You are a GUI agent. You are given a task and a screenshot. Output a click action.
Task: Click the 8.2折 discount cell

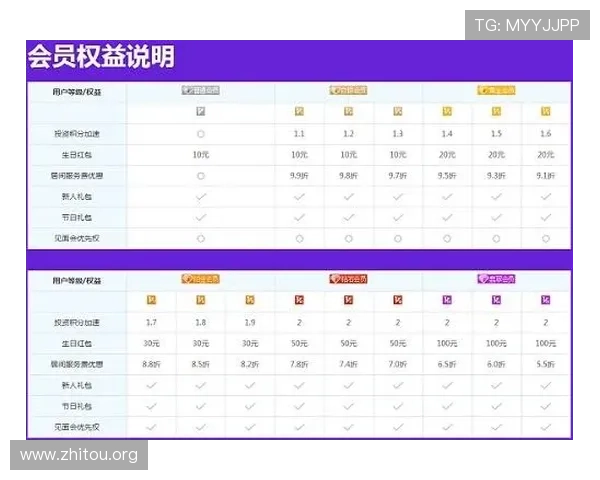tap(250, 364)
